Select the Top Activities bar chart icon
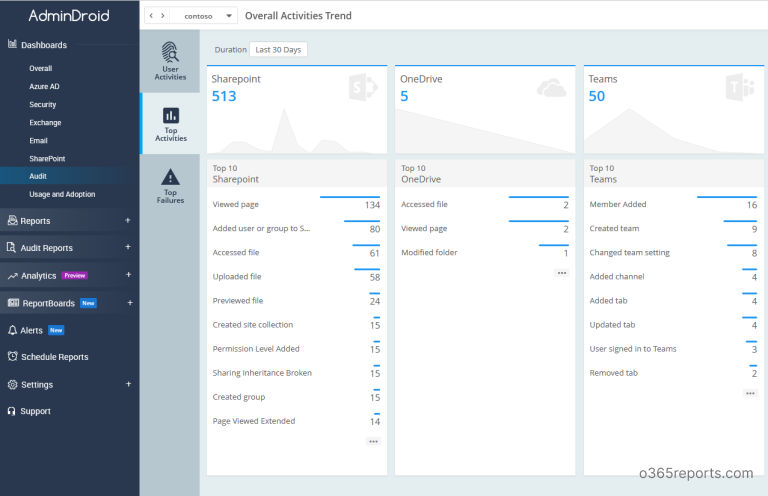Viewport: 768px width, 496px height. pyautogui.click(x=170, y=116)
